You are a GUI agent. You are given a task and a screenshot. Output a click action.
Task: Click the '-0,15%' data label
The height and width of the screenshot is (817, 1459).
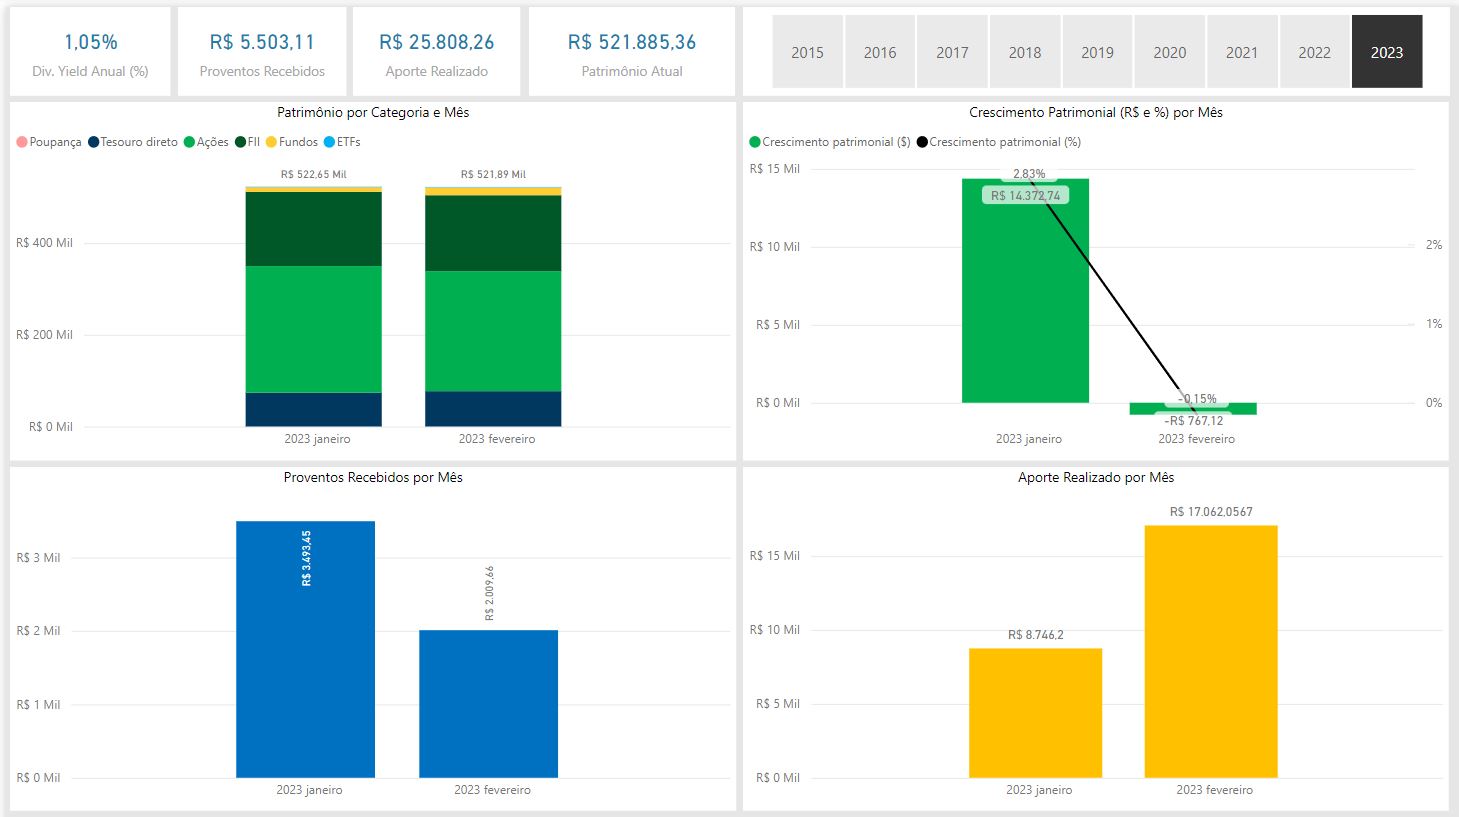click(x=1197, y=399)
